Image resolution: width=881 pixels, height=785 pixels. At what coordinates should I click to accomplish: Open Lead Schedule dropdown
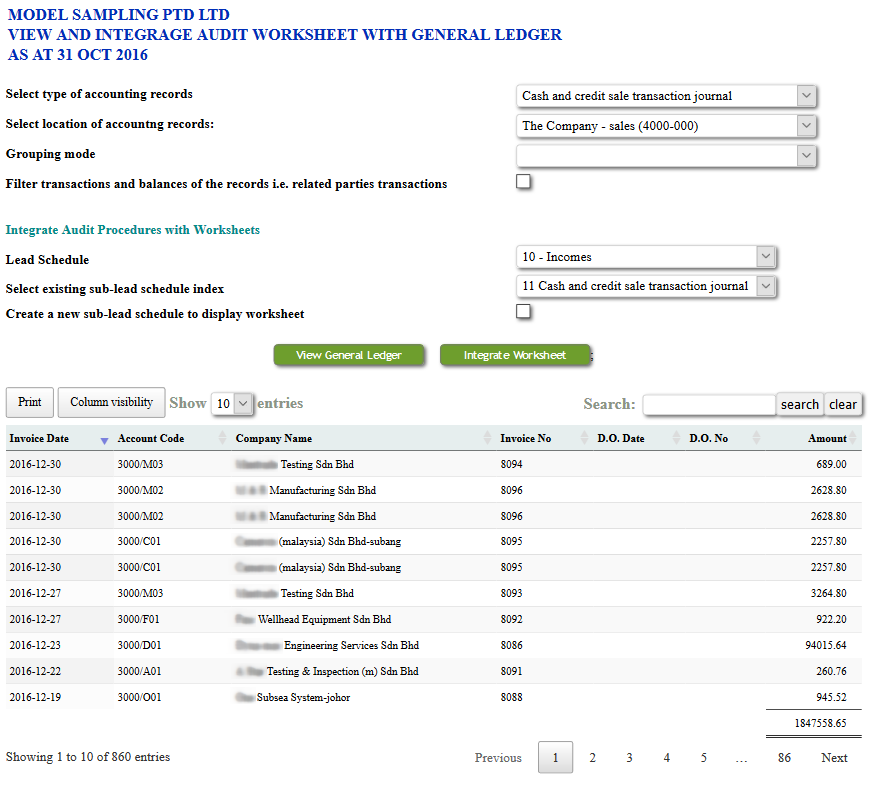[647, 257]
